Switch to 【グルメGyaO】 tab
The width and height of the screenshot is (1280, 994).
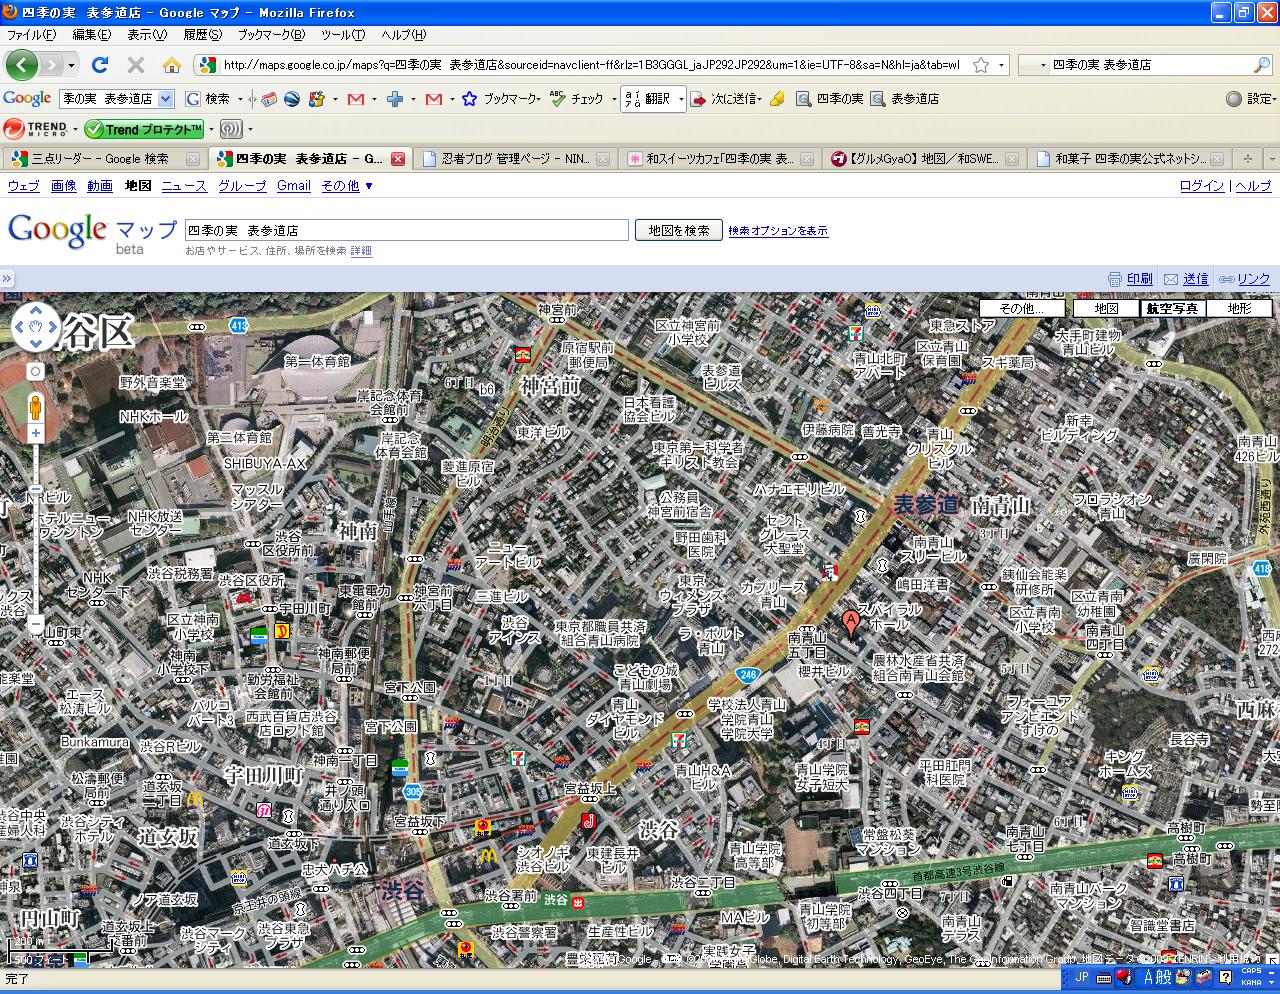click(x=925, y=158)
